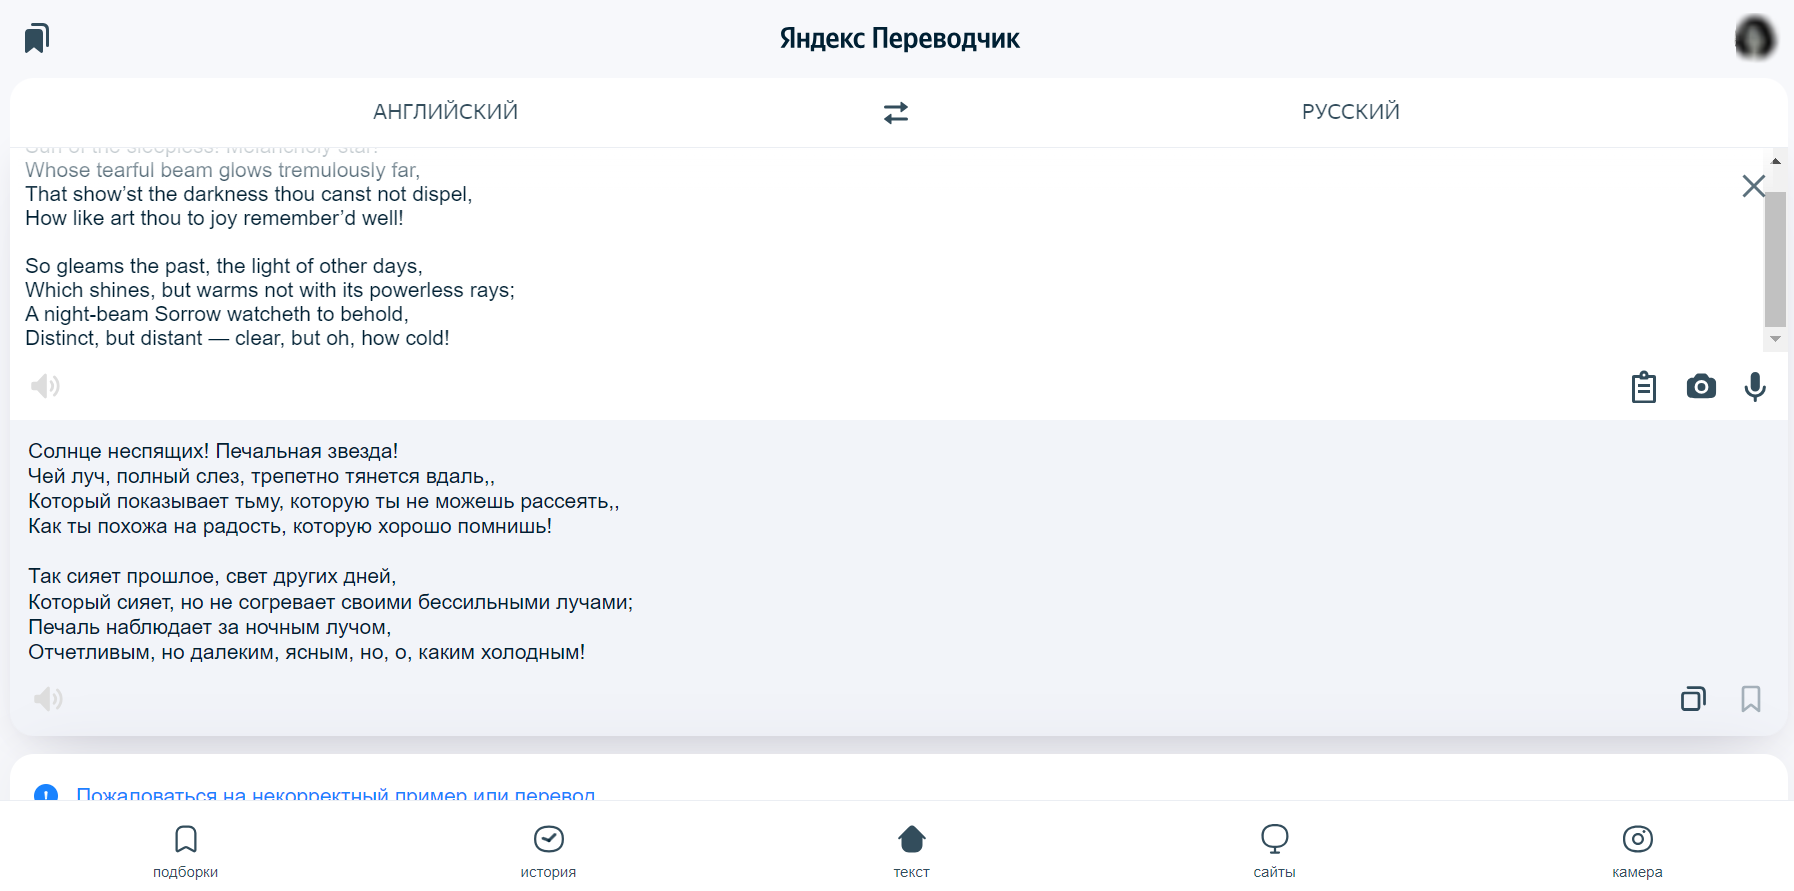
Task: Click the source text scrollbar down arrow
Action: tap(1776, 339)
